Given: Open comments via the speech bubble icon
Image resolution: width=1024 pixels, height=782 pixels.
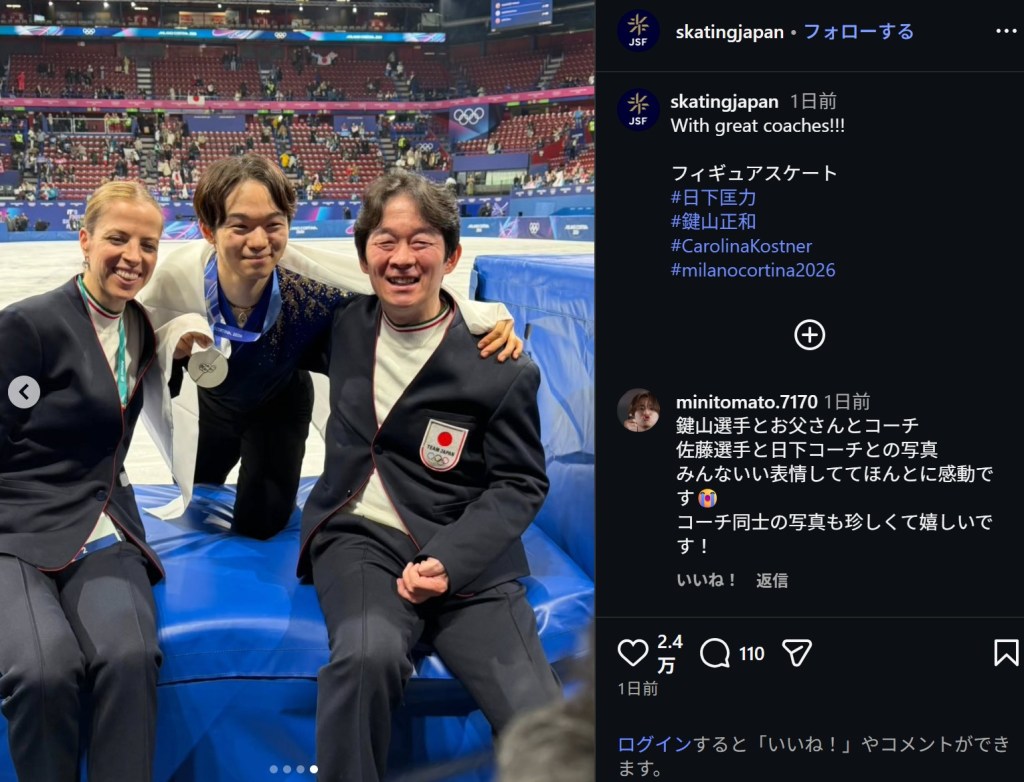Looking at the screenshot, I should pos(714,653).
